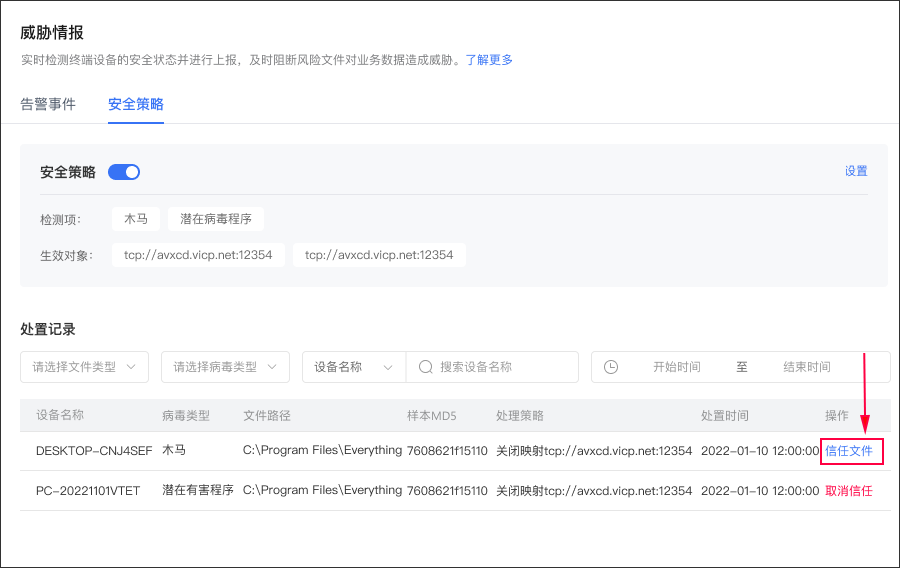Click the 处置时间 column header
The width and height of the screenshot is (900, 568).
coord(725,415)
